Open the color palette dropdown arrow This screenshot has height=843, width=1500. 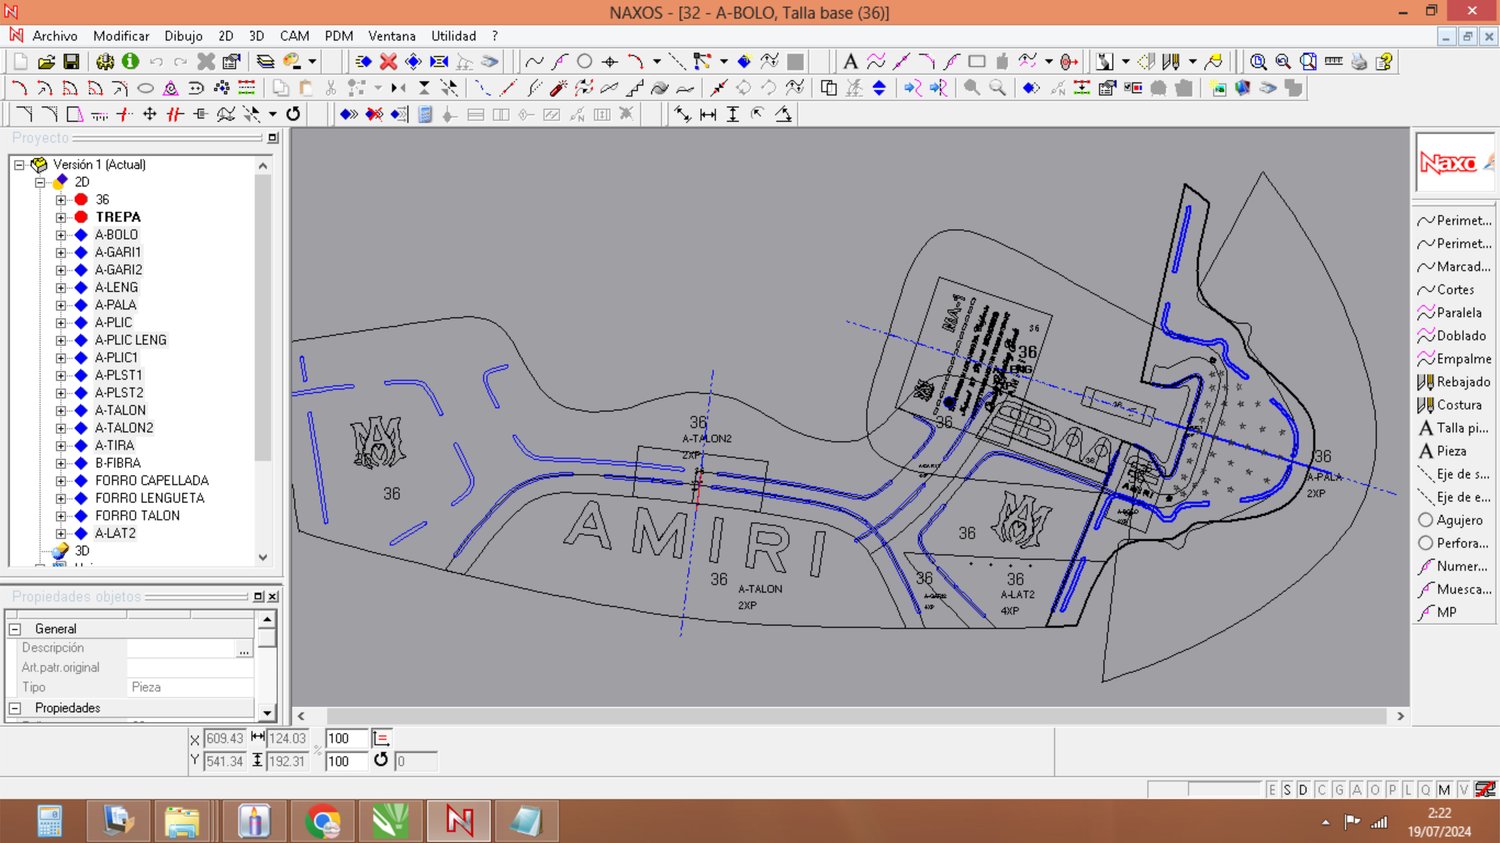pos(312,62)
